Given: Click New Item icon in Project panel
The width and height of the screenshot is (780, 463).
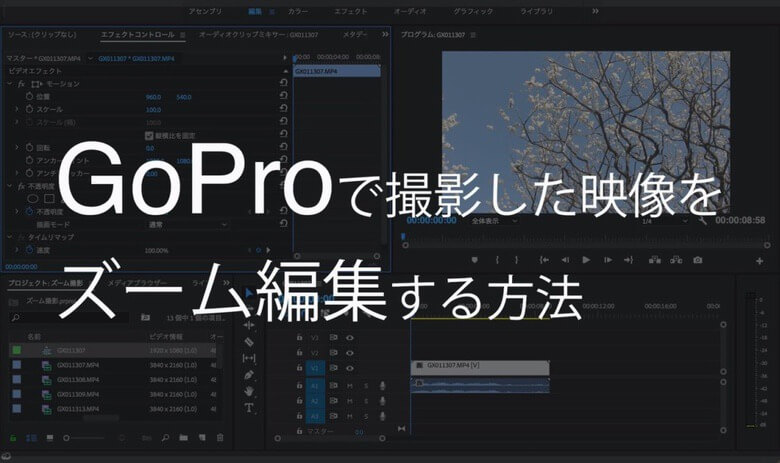Looking at the screenshot, I should [x=202, y=438].
